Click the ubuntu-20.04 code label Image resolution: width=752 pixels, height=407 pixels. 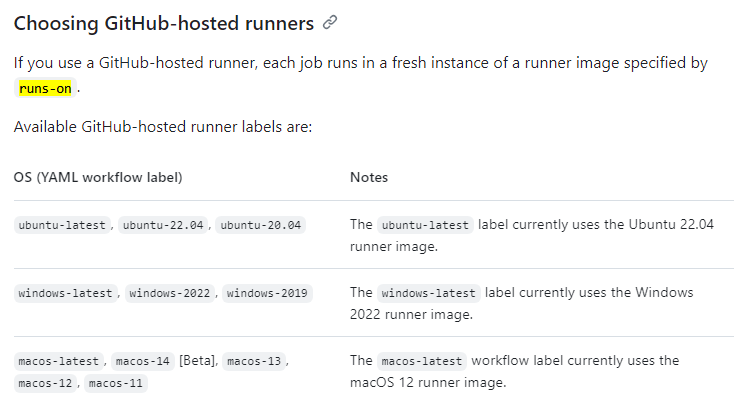(x=260, y=225)
